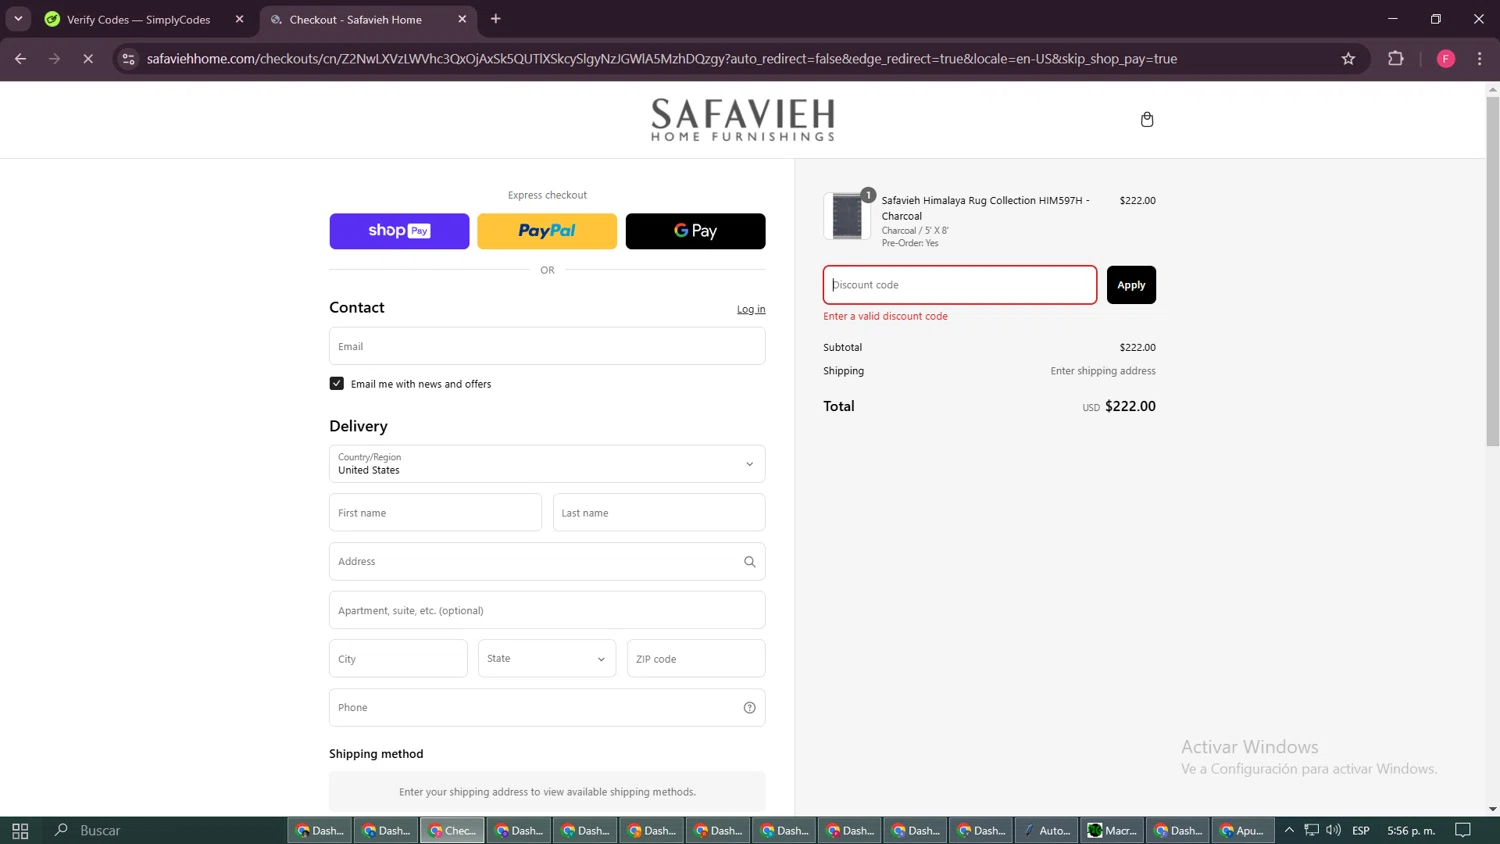The width and height of the screenshot is (1500, 844).
Task: Click the page vertical scrollbar
Action: tap(1492, 270)
